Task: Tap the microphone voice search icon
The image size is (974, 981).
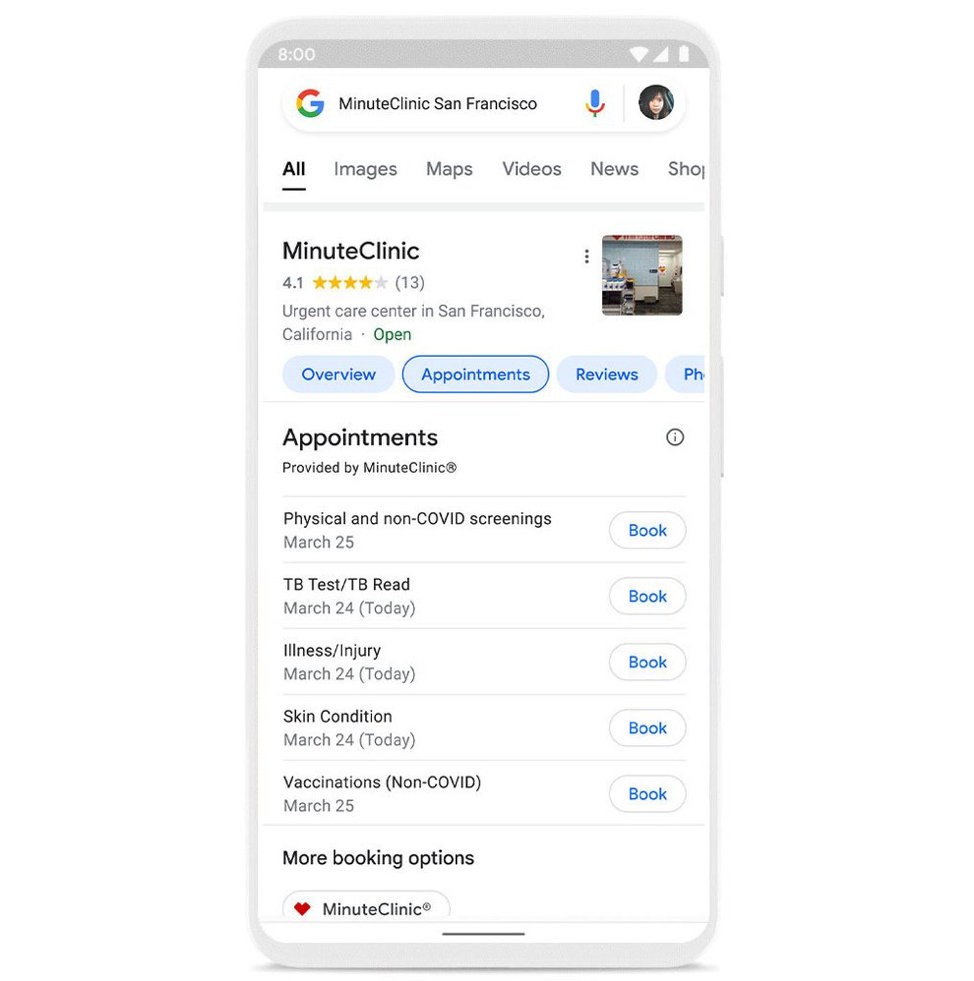Action: pos(594,103)
